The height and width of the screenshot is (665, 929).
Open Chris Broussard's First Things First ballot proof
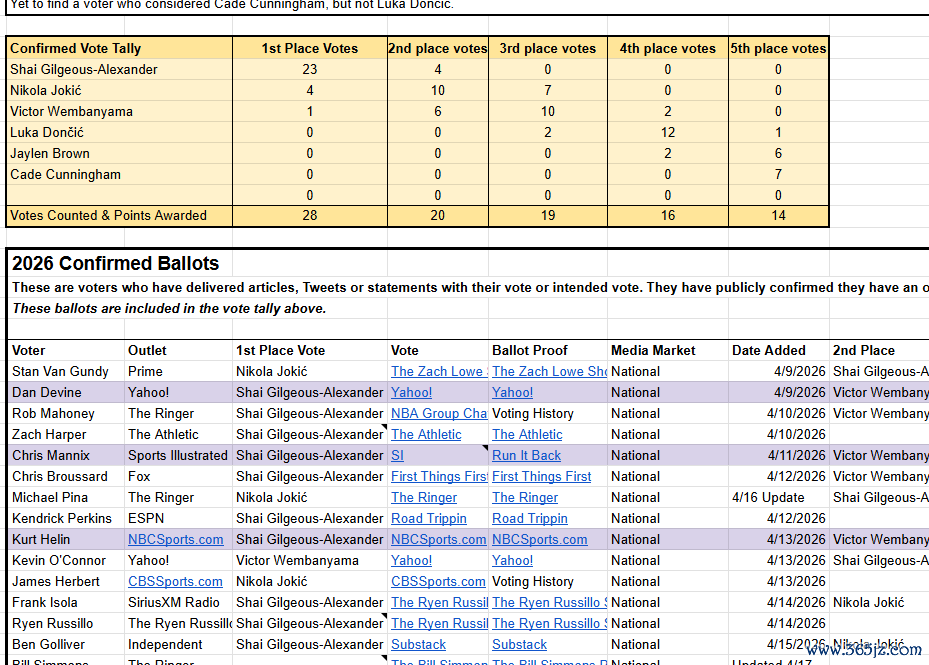click(x=541, y=476)
